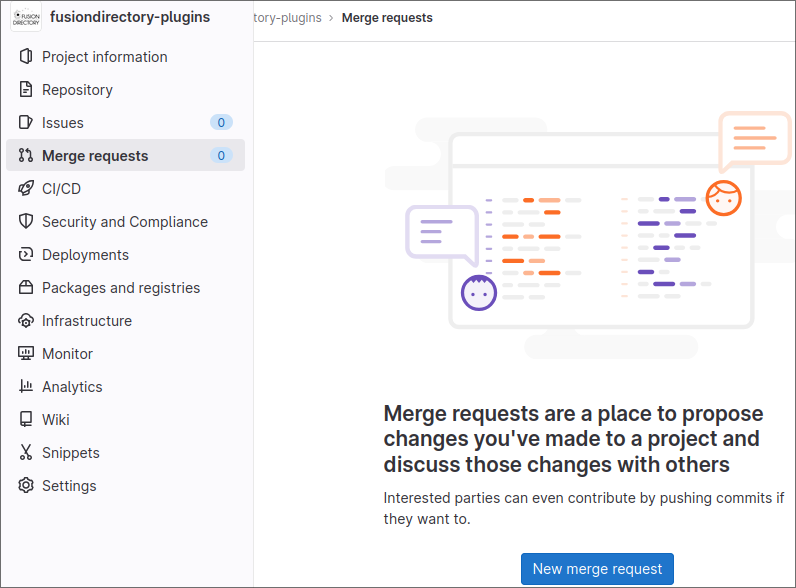Select Merge requests in the sidebar
This screenshot has width=796, height=588.
(x=125, y=155)
